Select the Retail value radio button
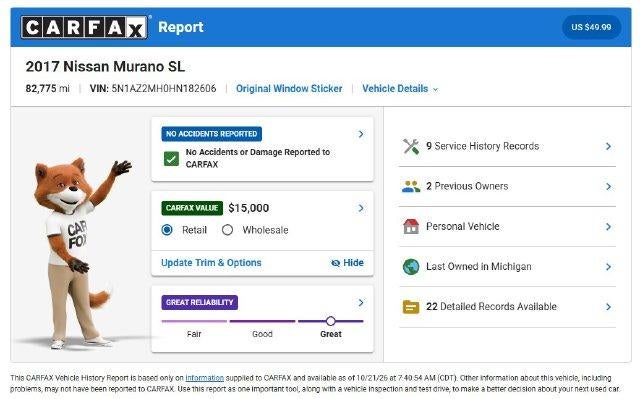Viewport: 640px width, 399px height. [x=167, y=230]
